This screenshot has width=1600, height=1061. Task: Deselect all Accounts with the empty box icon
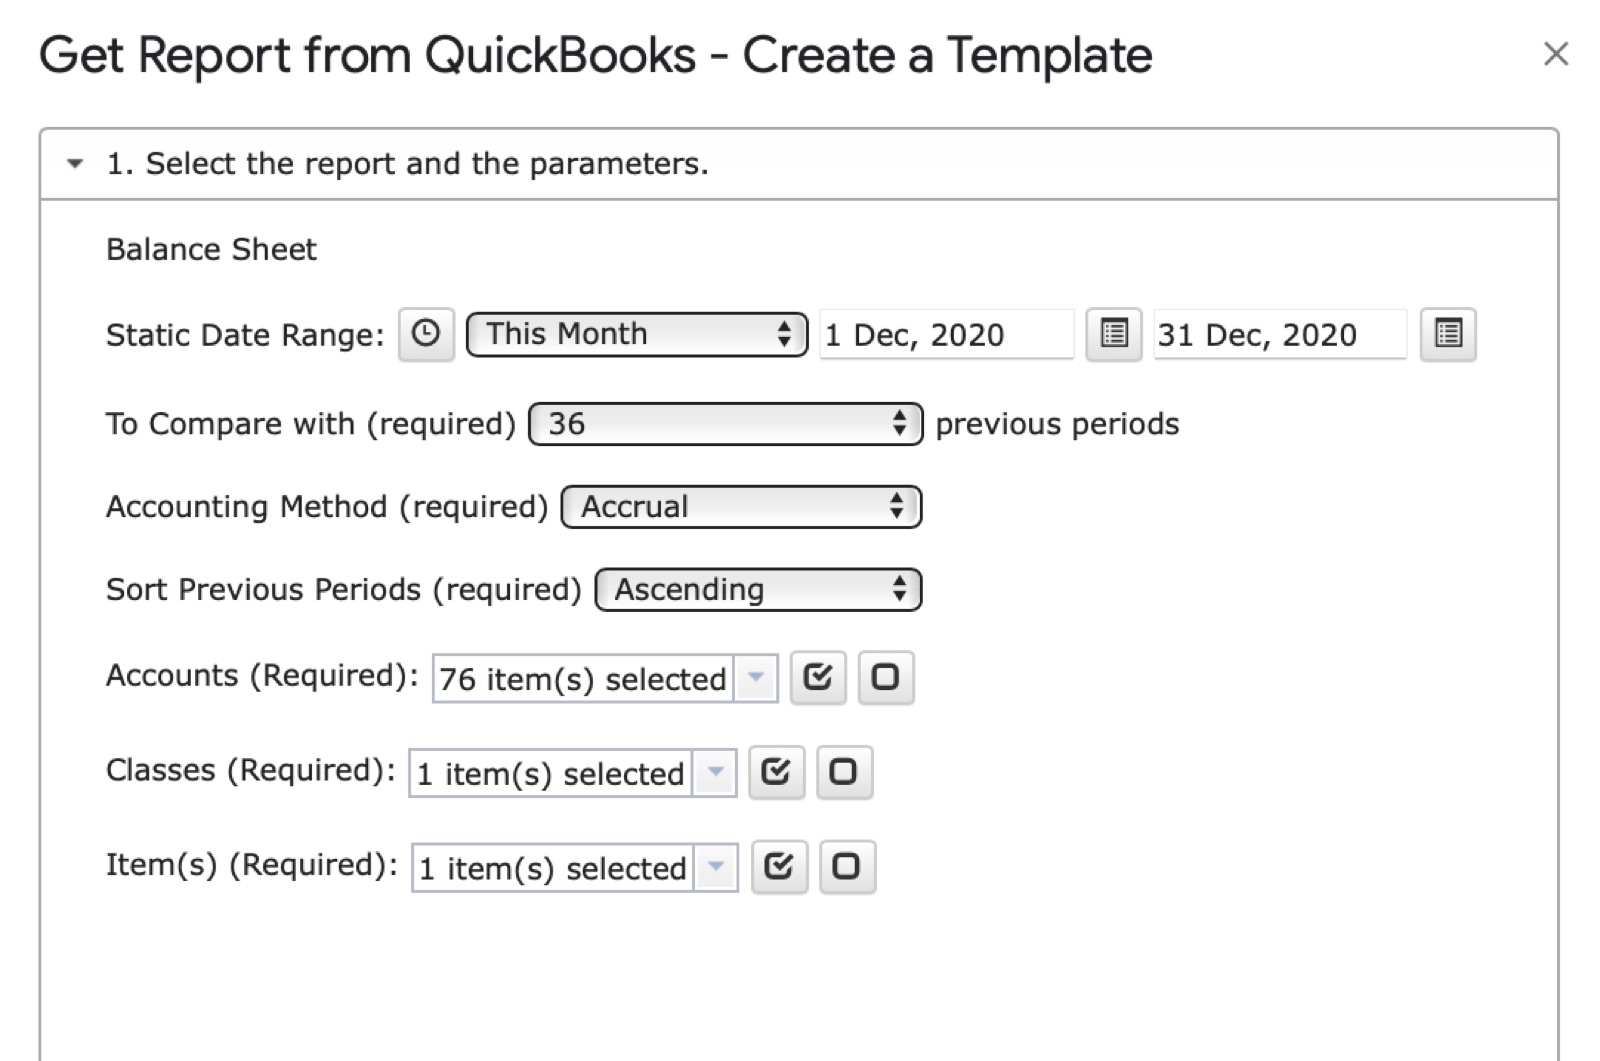(x=886, y=678)
